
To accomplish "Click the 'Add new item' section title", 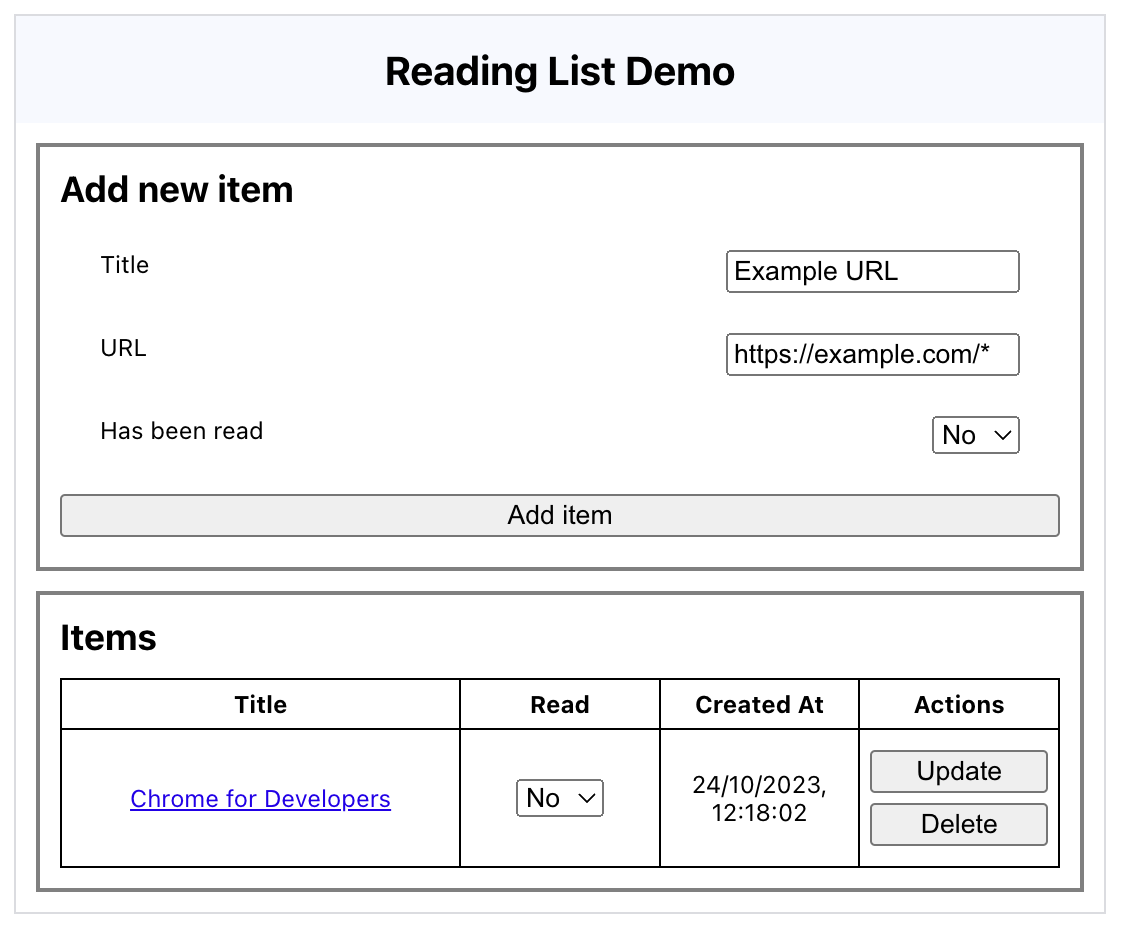I will tap(177, 189).
